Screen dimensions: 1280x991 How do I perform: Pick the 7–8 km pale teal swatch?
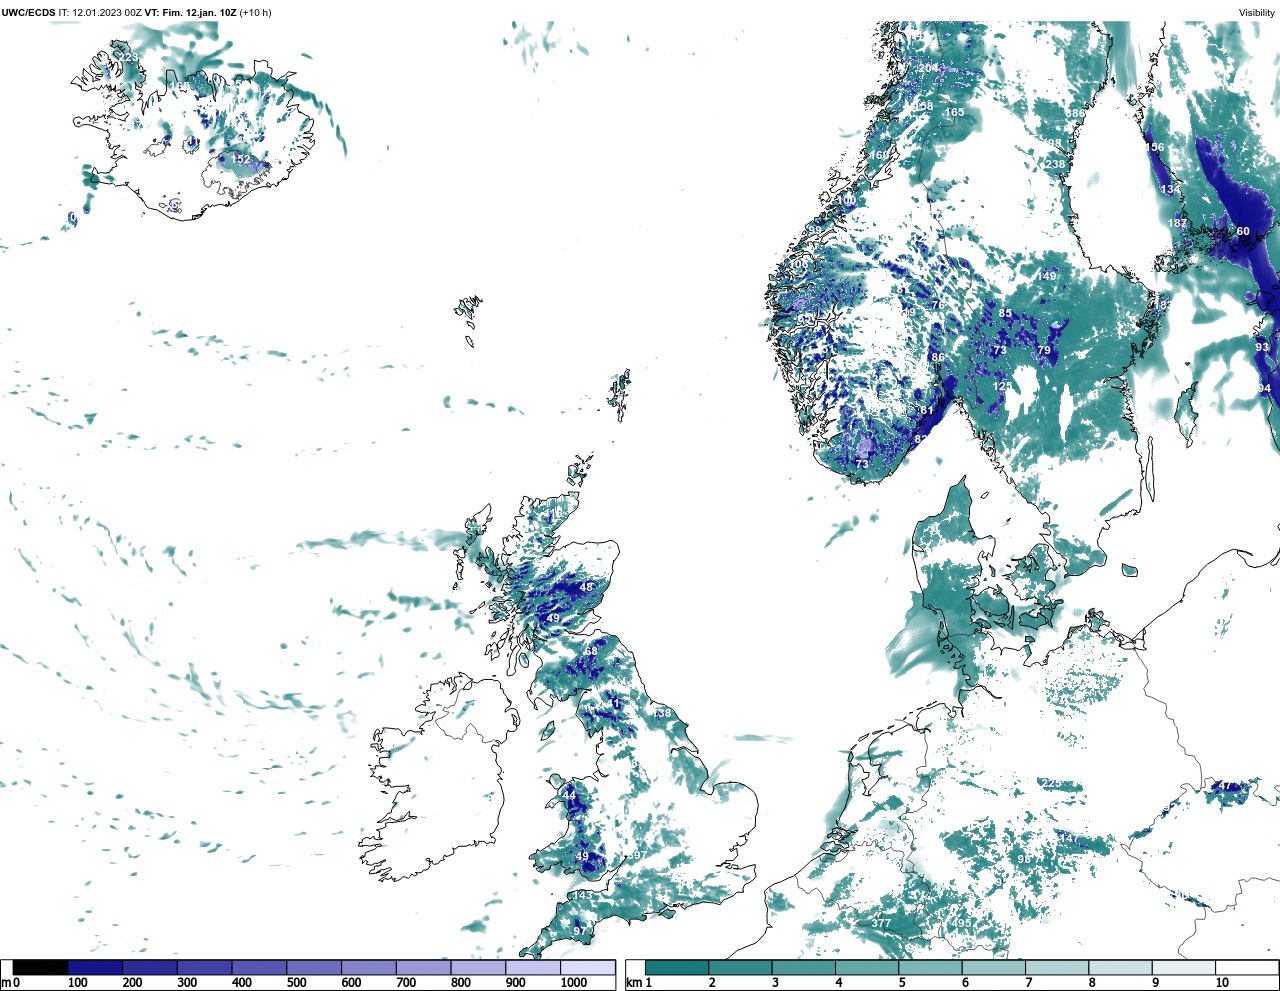point(1057,968)
